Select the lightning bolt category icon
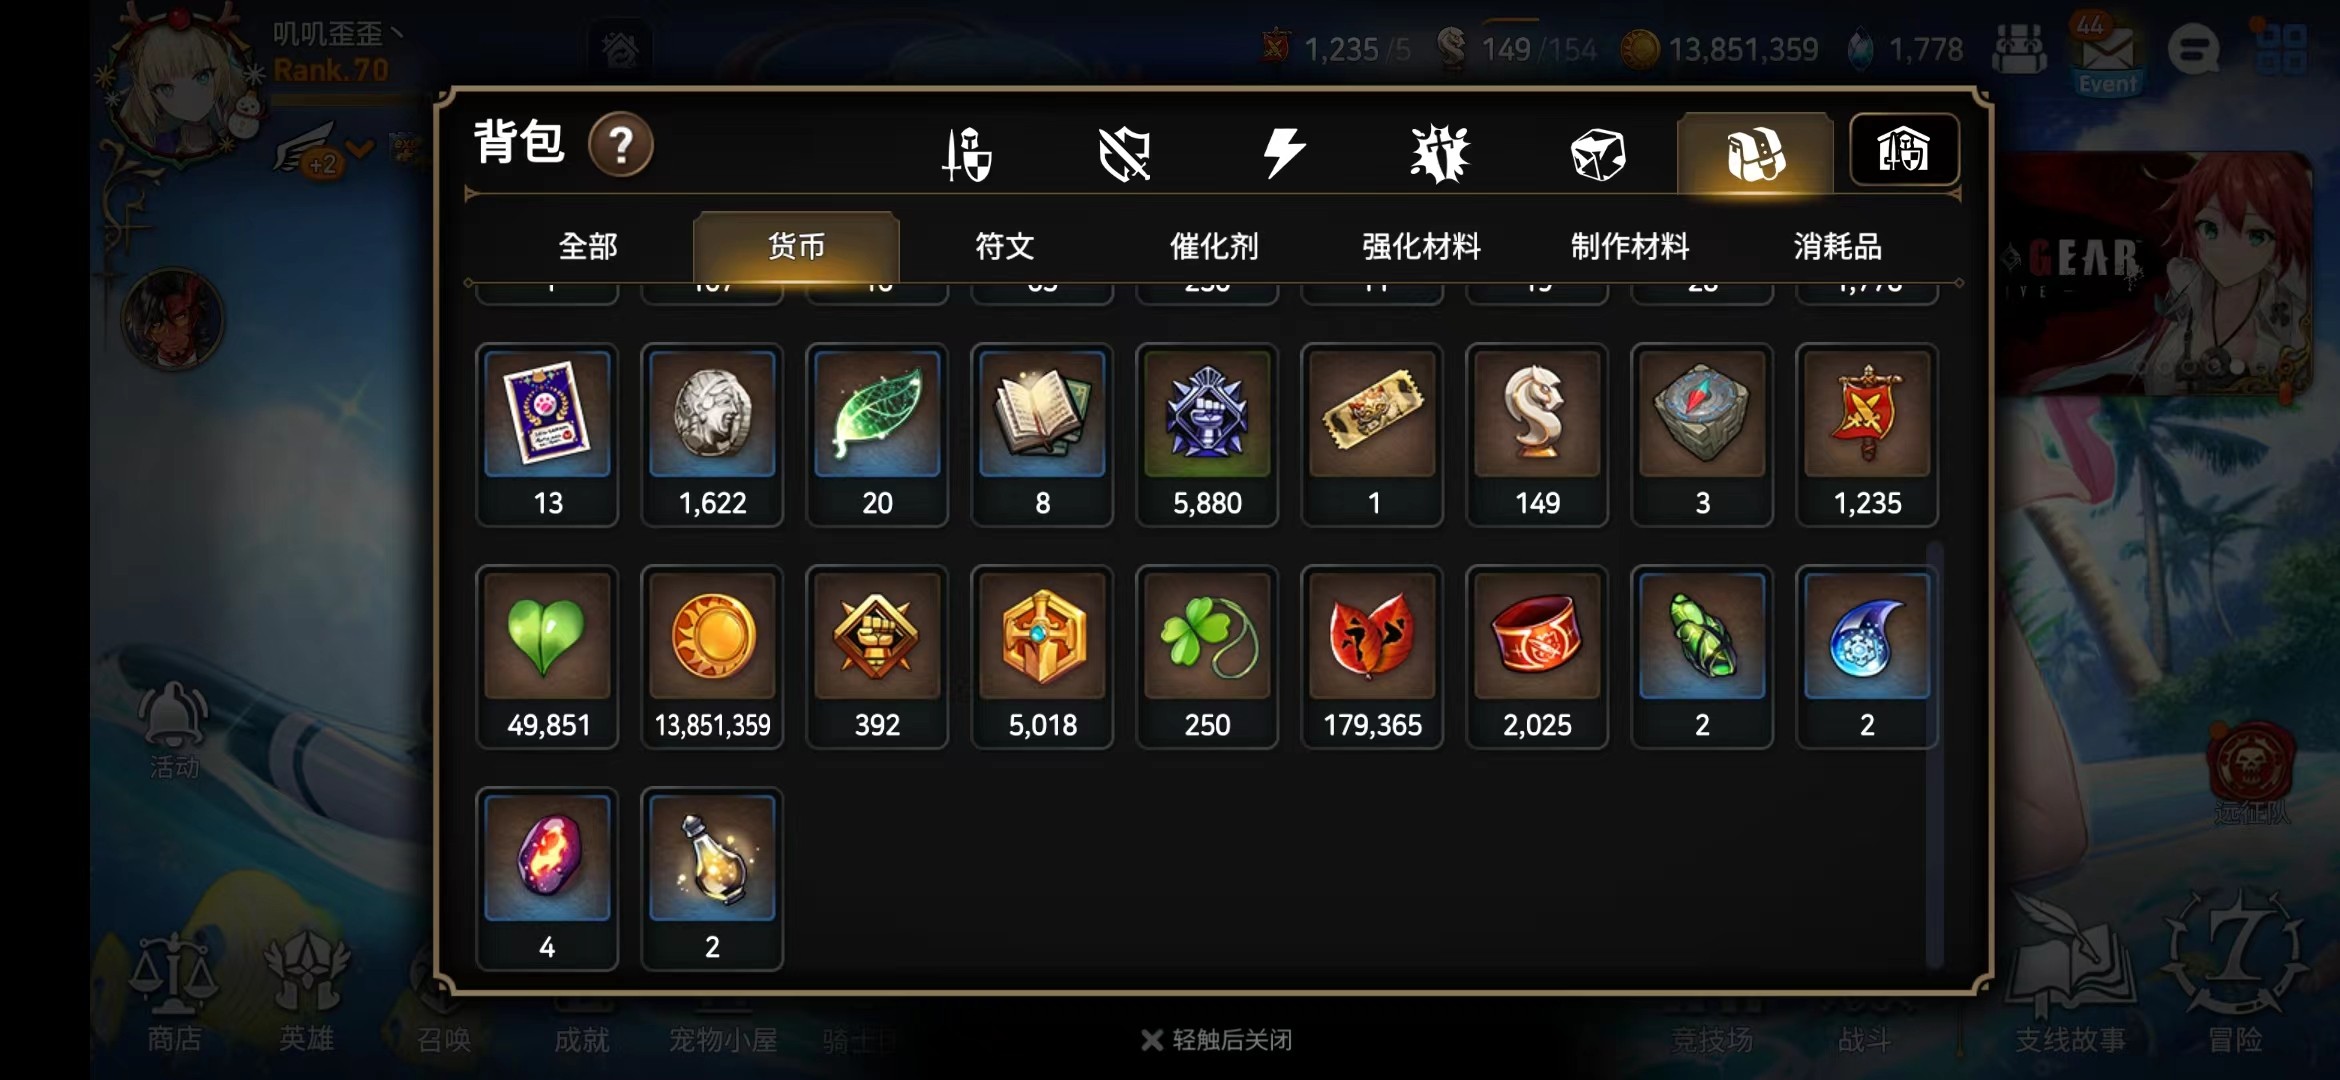The height and width of the screenshot is (1080, 2340). click(1283, 153)
